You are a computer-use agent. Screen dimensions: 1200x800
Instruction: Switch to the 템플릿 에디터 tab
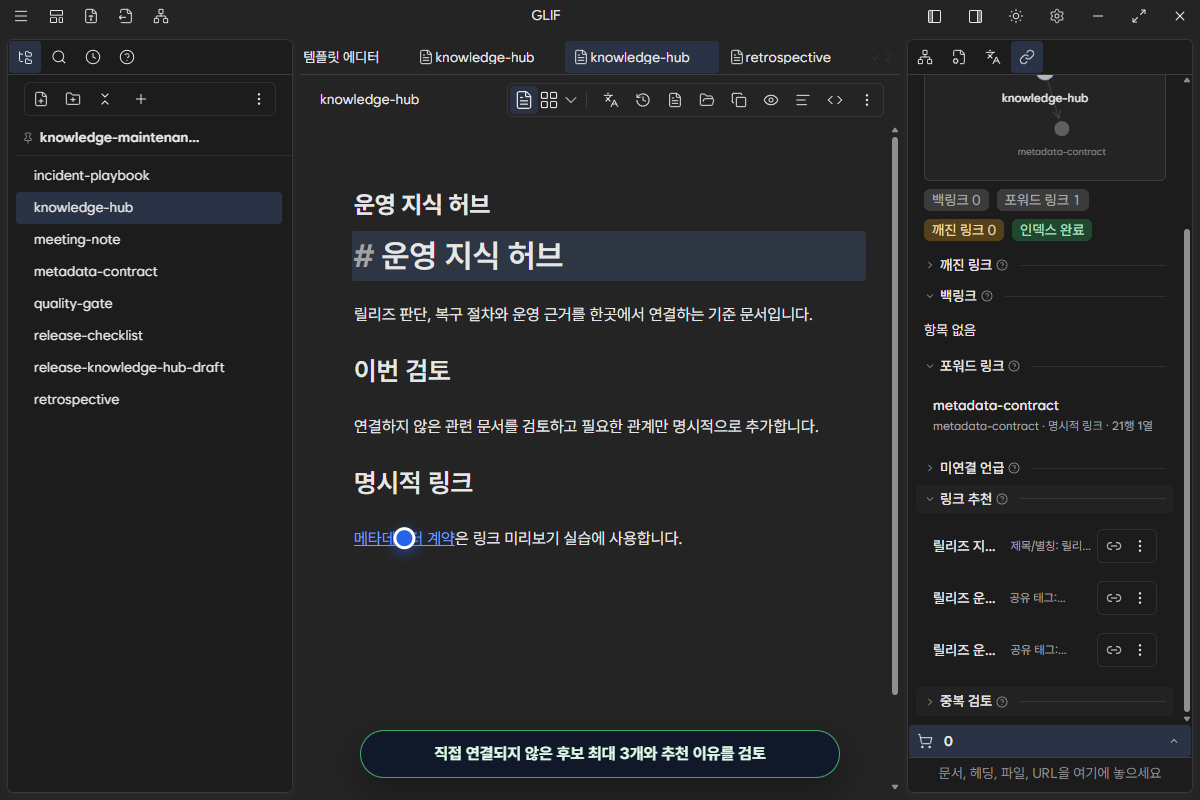click(x=341, y=57)
